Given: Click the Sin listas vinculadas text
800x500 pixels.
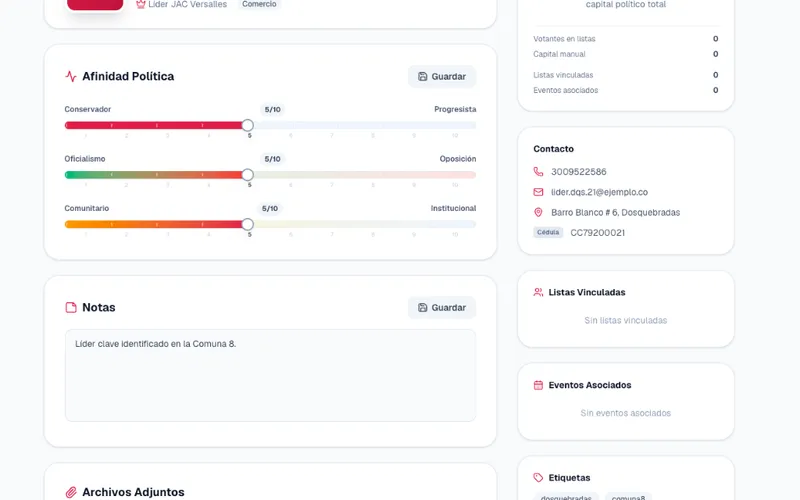Looking at the screenshot, I should click(626, 320).
